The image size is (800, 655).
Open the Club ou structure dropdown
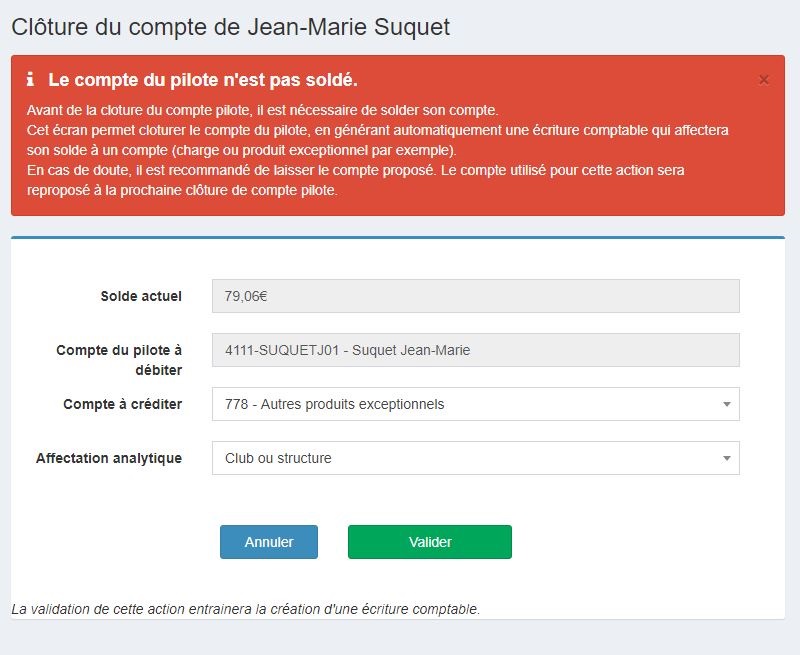pyautogui.click(x=476, y=458)
